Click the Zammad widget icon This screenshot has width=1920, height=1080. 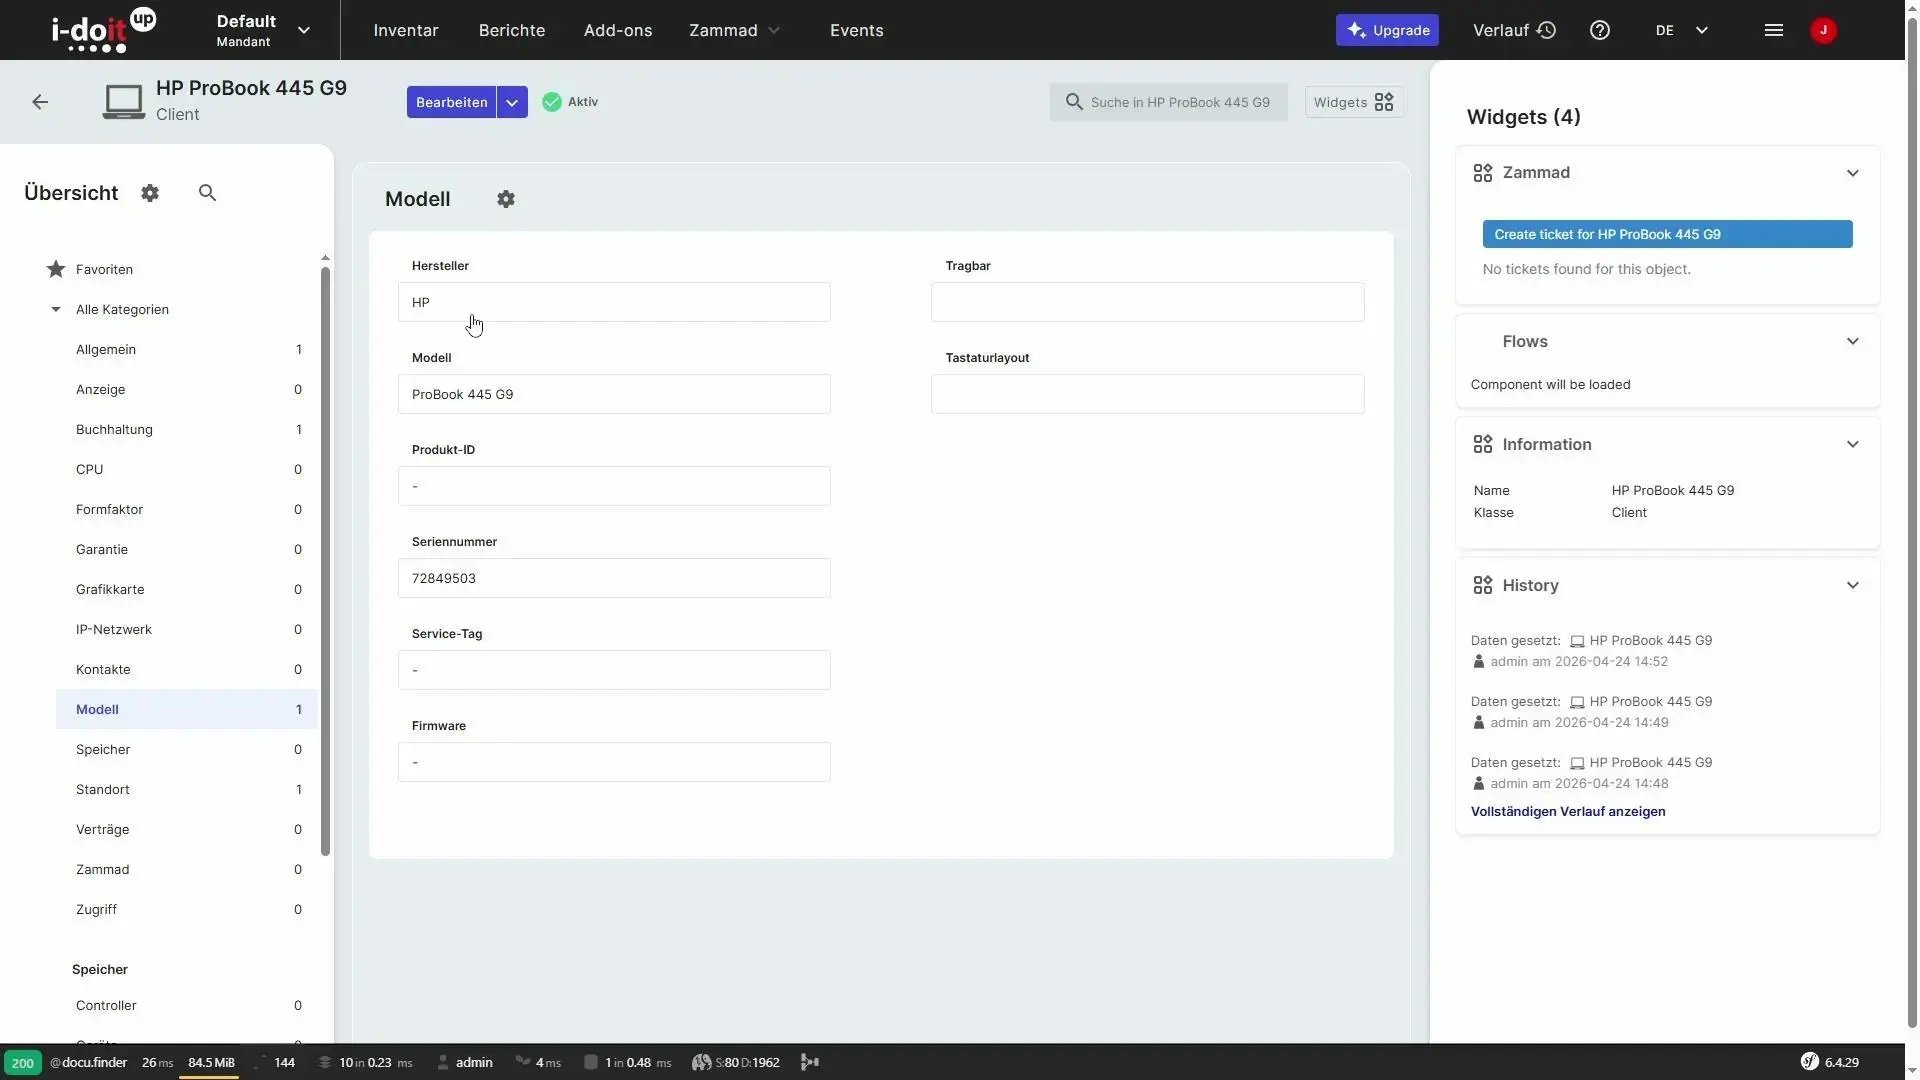click(x=1483, y=173)
